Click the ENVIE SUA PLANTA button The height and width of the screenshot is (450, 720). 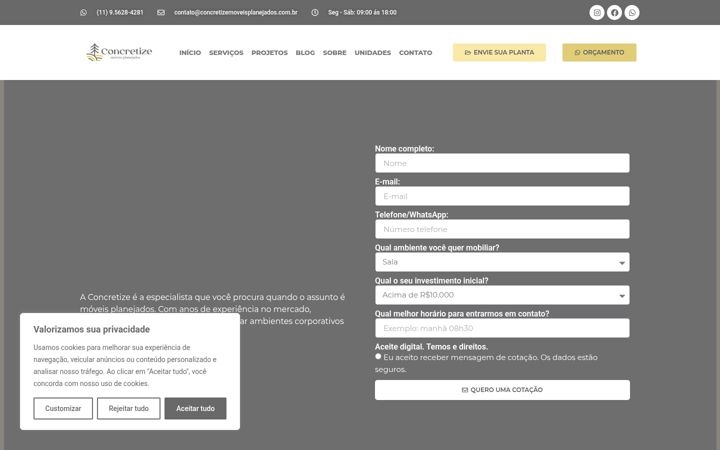[499, 52]
